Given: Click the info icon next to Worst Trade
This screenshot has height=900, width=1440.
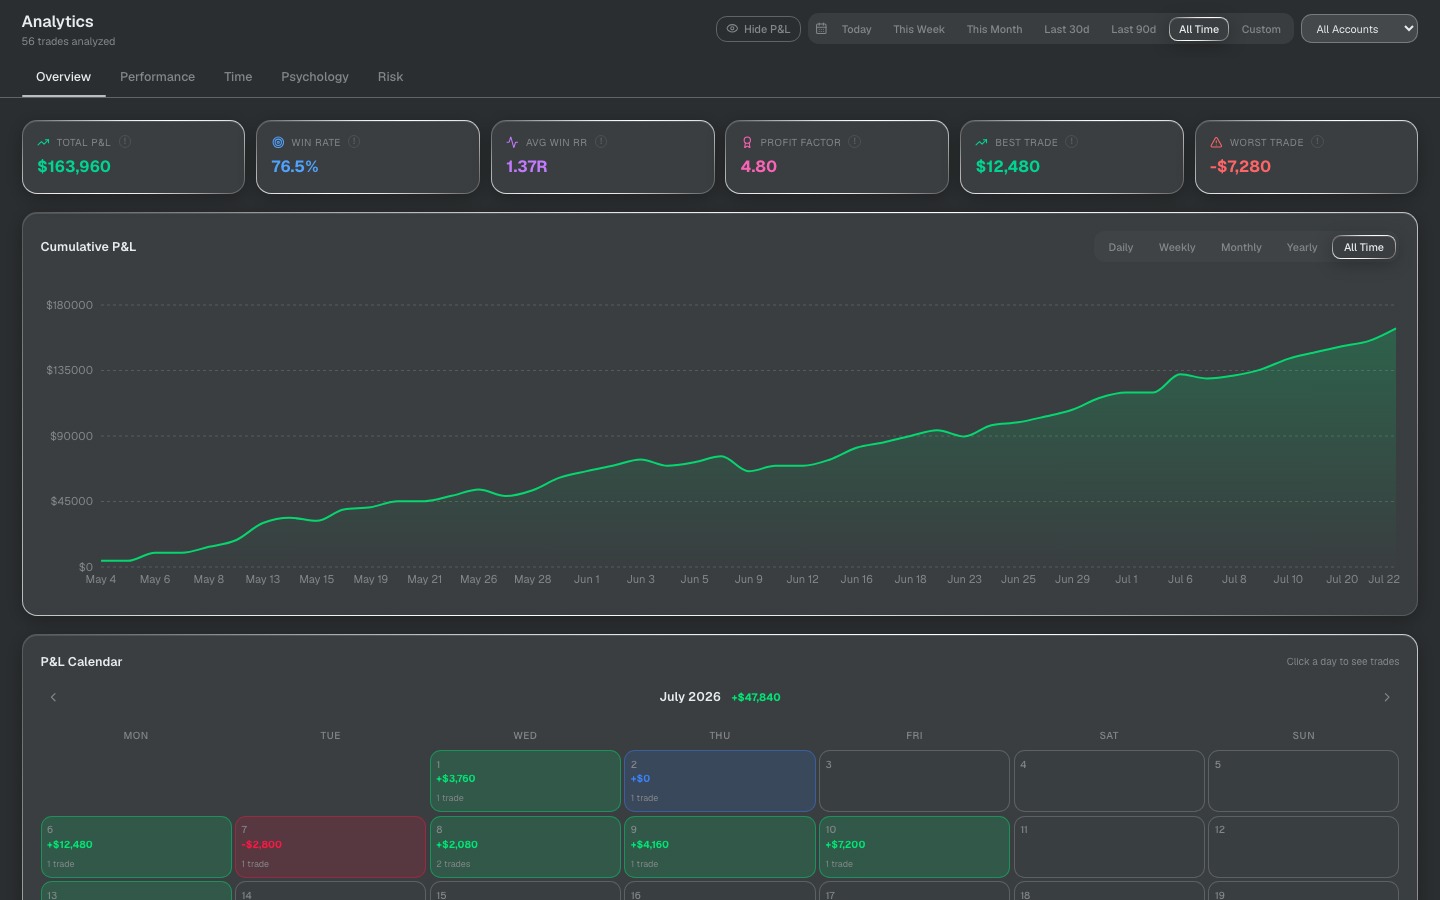Looking at the screenshot, I should pyautogui.click(x=1317, y=142).
